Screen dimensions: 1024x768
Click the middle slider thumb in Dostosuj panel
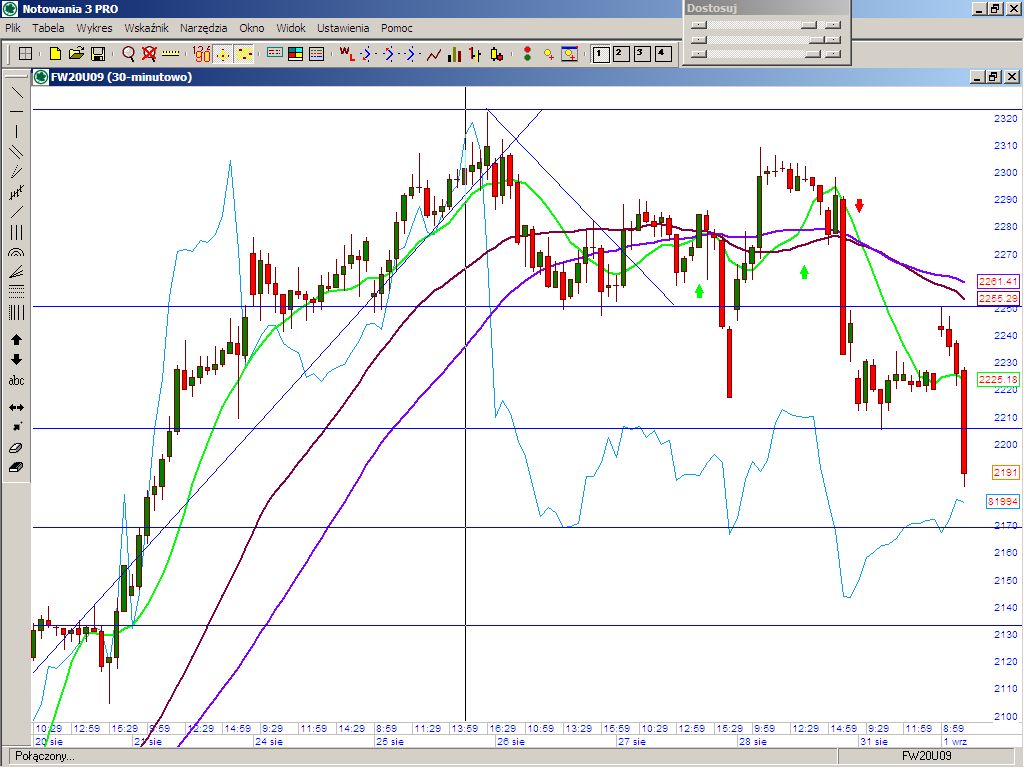coord(815,40)
